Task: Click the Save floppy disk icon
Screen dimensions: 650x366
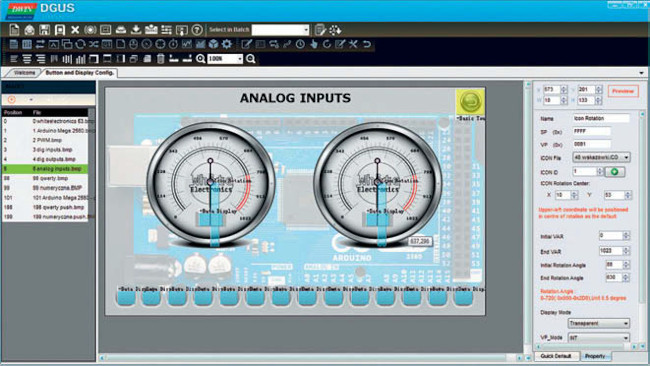Action: coord(44,30)
